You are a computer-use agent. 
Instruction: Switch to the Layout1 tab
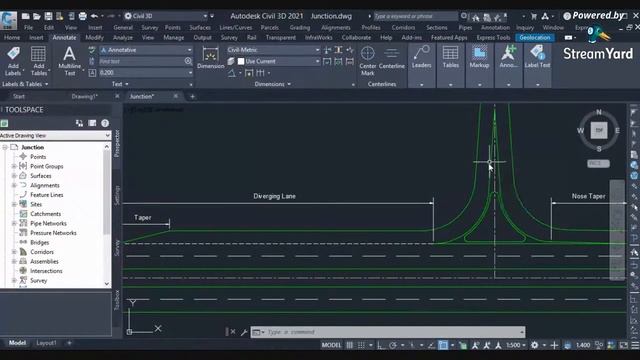47,343
